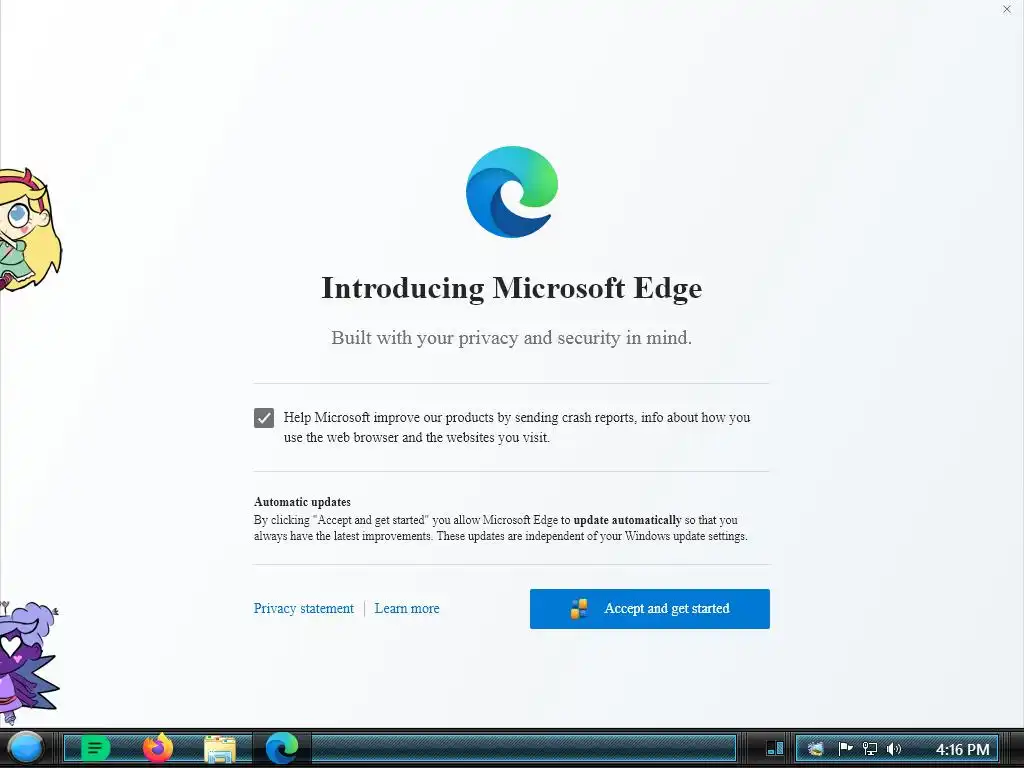The image size is (1024, 768).
Task: Click the show desktop tray icon
Action: [775, 748]
